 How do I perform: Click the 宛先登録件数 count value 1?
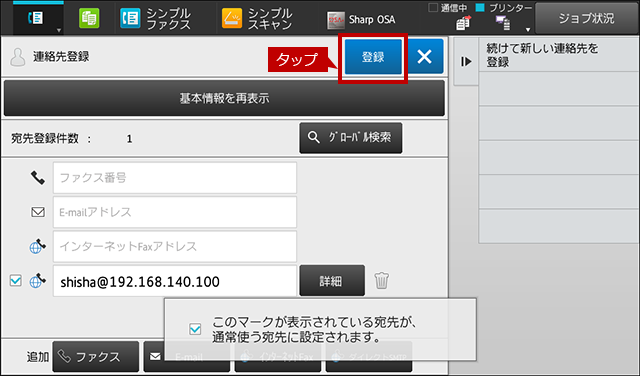click(x=129, y=139)
